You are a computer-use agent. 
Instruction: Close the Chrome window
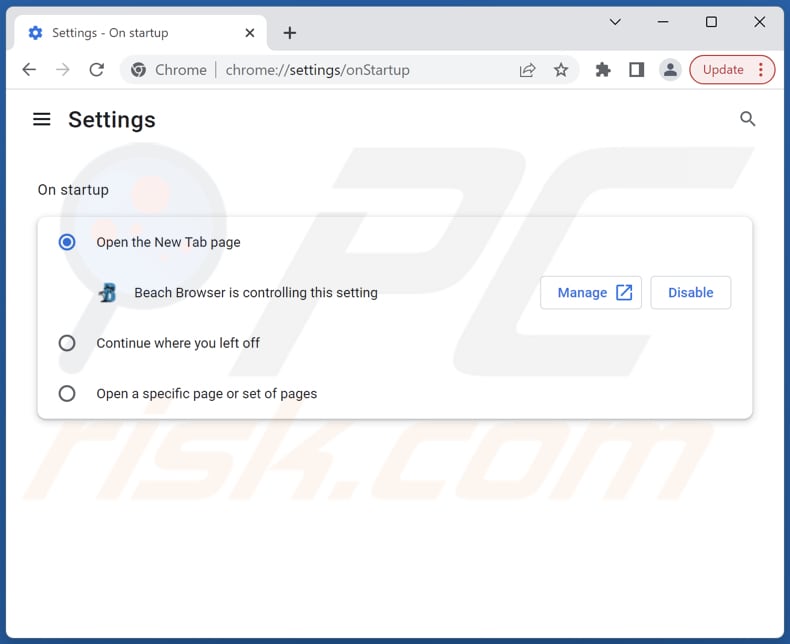pyautogui.click(x=760, y=22)
